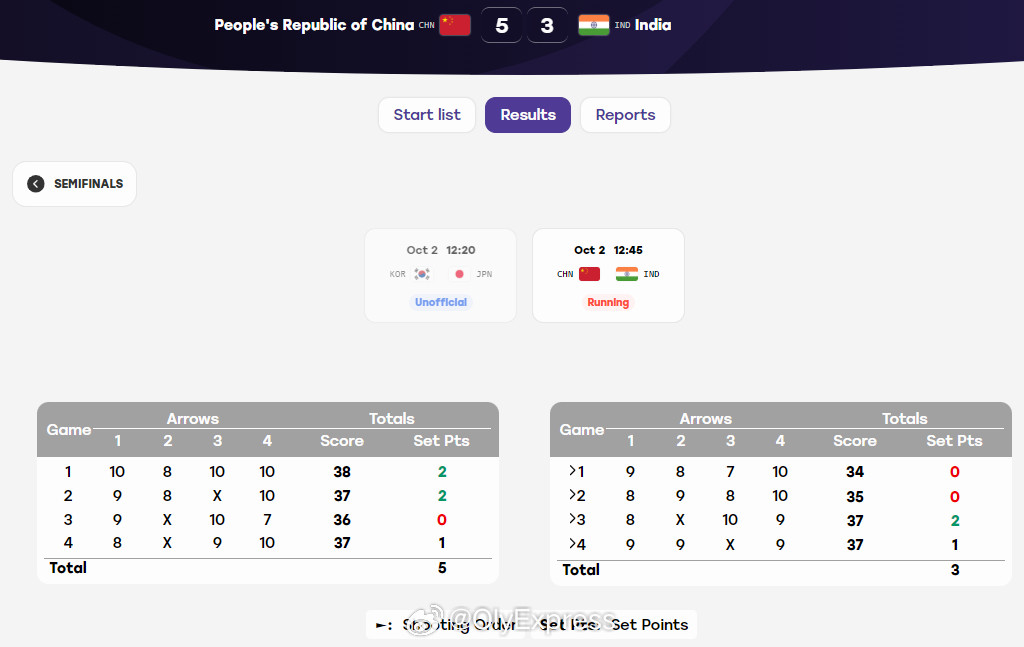Image resolution: width=1024 pixels, height=647 pixels.
Task: Click the shooting order arrow in legend
Action: 383,625
